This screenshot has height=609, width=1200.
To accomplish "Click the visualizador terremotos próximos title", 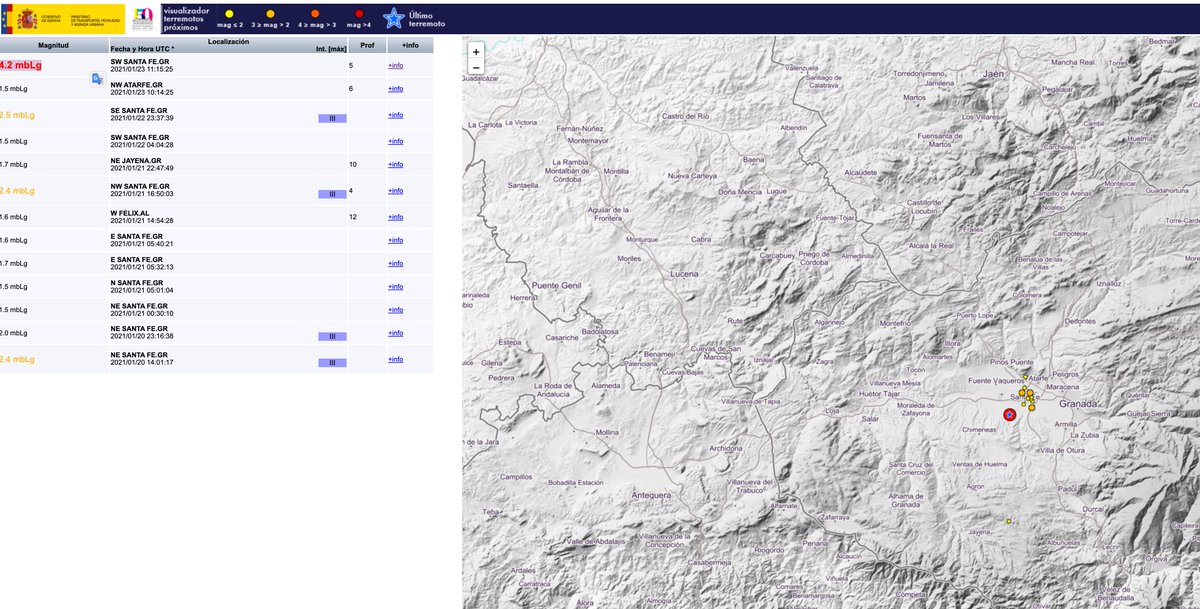I will pyautogui.click(x=187, y=18).
